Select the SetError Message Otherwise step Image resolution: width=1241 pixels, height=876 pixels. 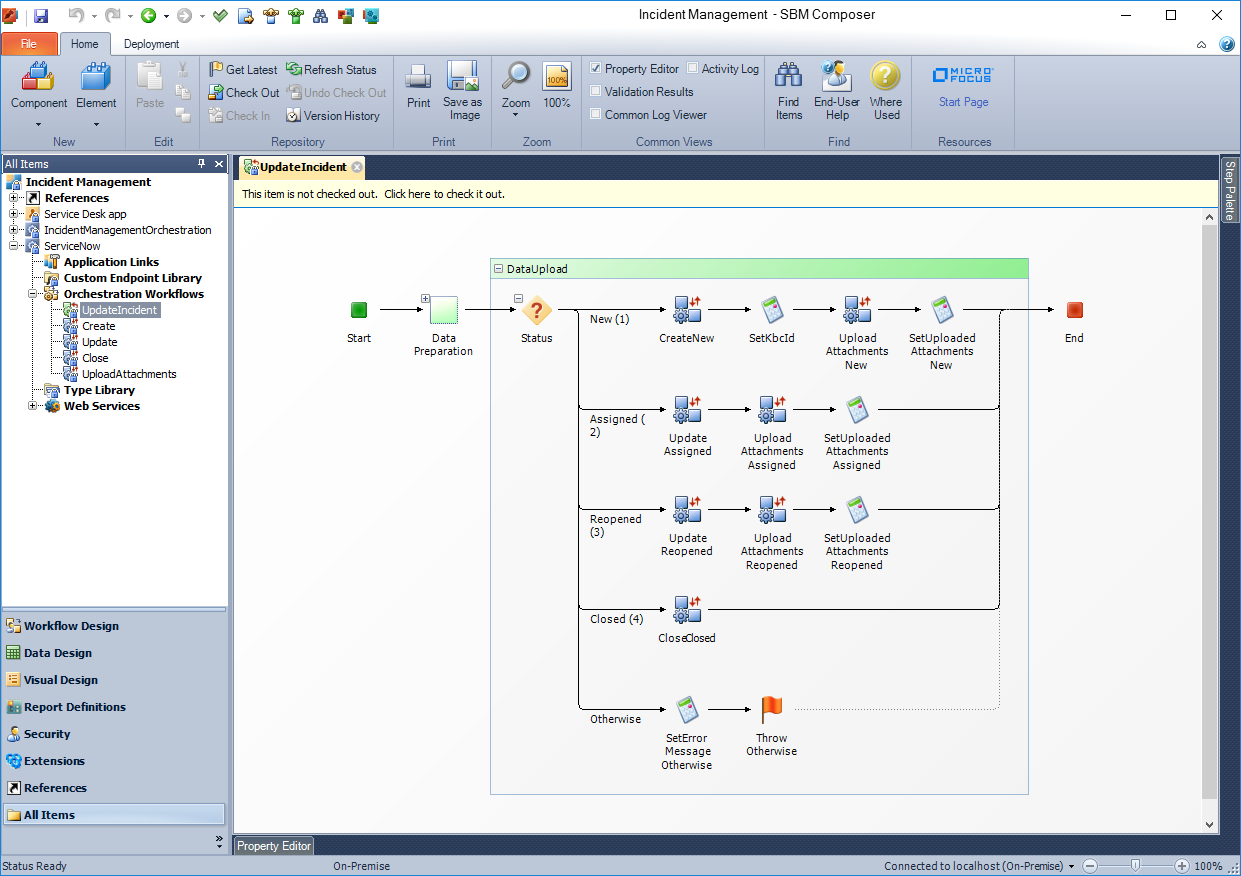pyautogui.click(x=687, y=710)
